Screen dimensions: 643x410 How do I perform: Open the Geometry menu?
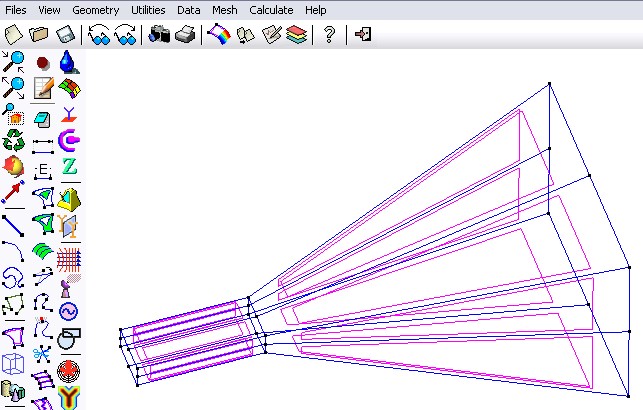(96, 10)
